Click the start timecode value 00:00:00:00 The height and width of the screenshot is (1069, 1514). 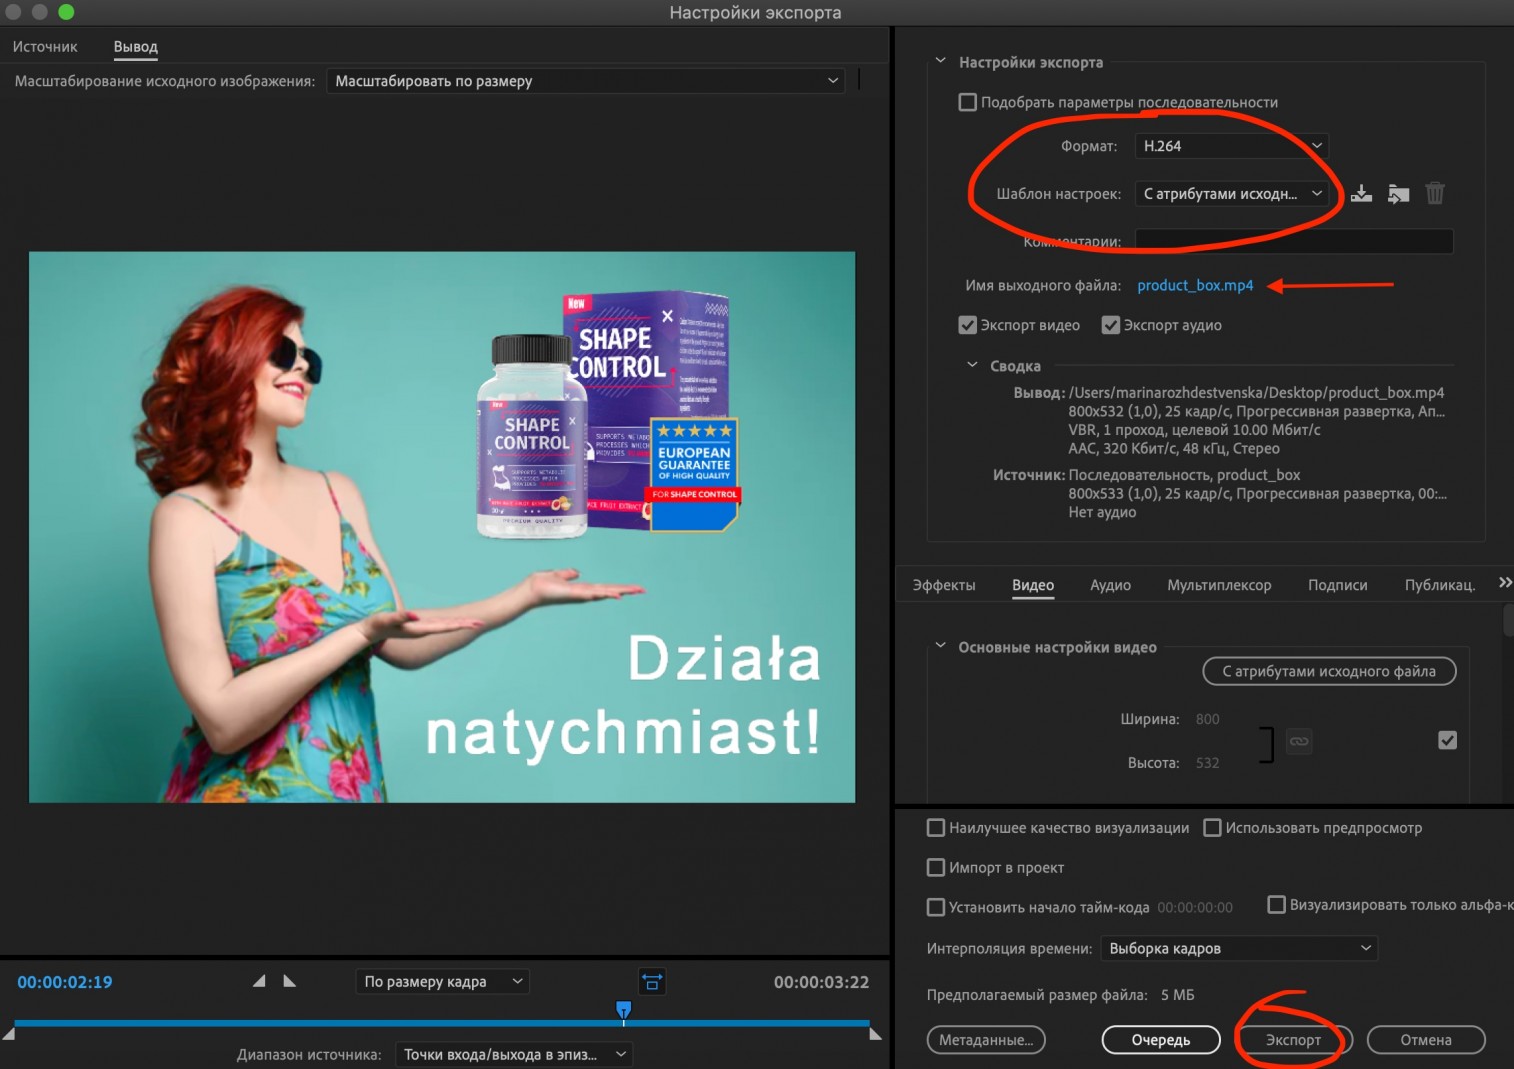pyautogui.click(x=1195, y=908)
